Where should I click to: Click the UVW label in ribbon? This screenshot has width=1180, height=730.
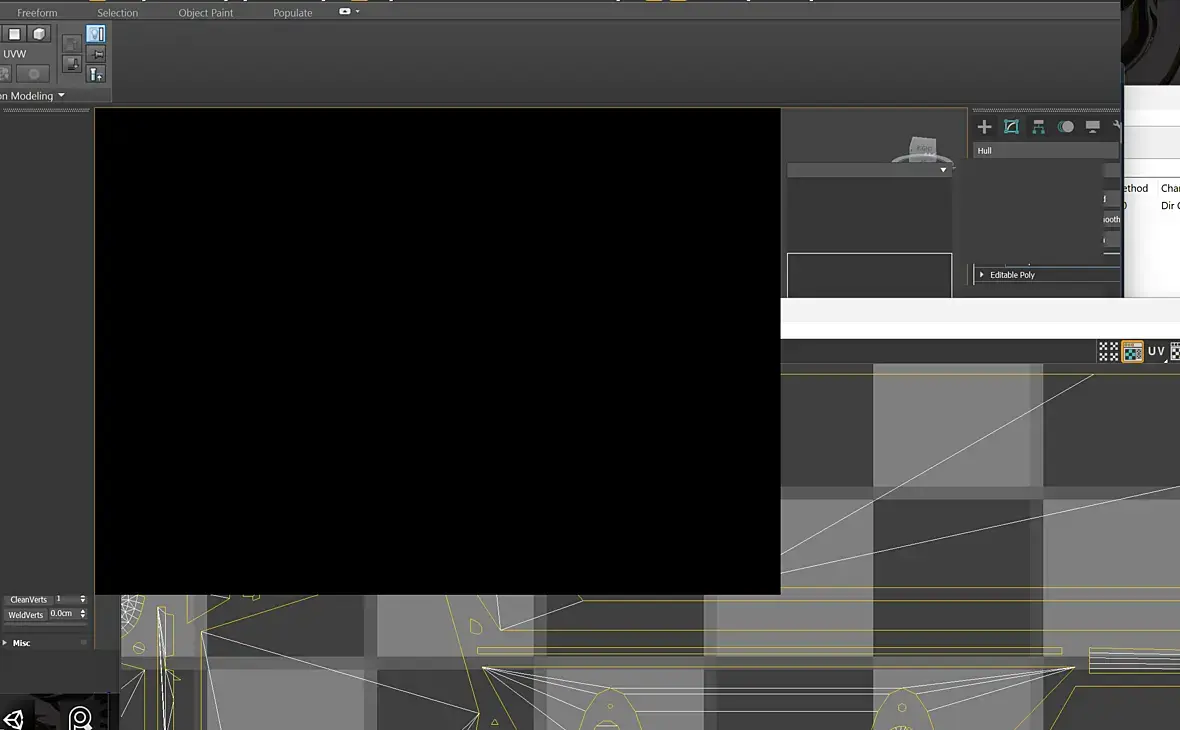pyautogui.click(x=14, y=54)
